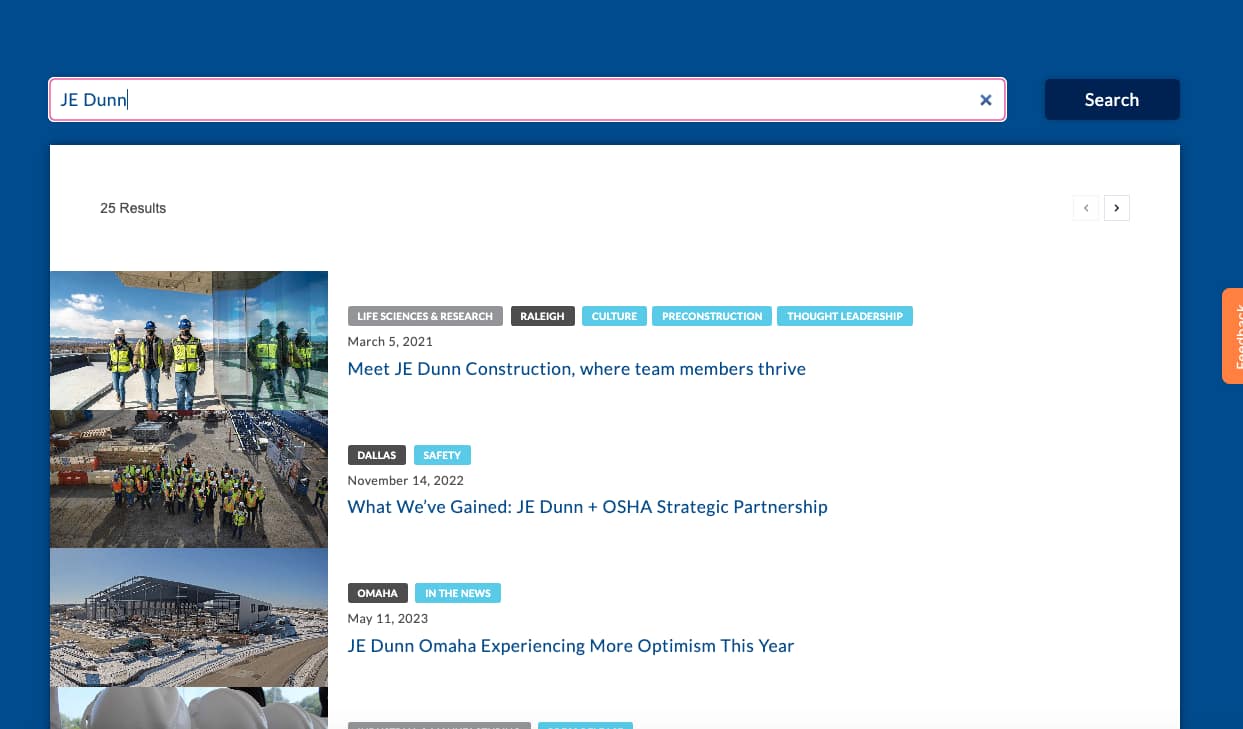Go to the previous results page arrow
1243x729 pixels.
coord(1086,208)
